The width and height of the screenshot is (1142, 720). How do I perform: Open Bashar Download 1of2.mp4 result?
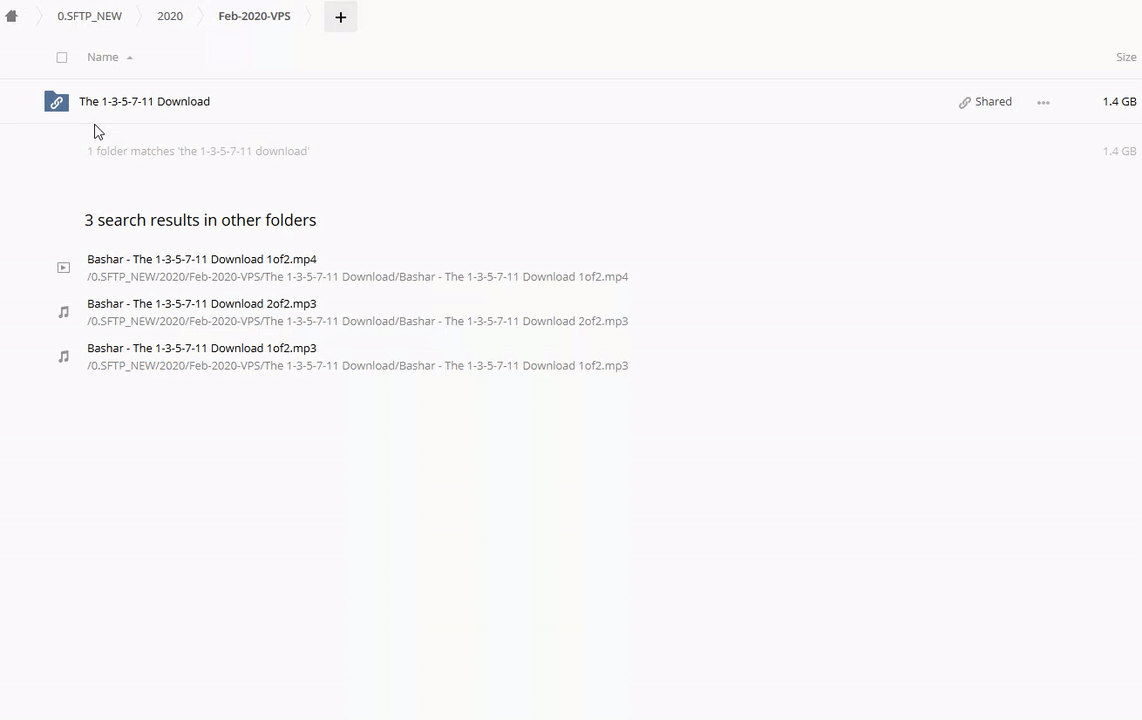click(x=202, y=259)
